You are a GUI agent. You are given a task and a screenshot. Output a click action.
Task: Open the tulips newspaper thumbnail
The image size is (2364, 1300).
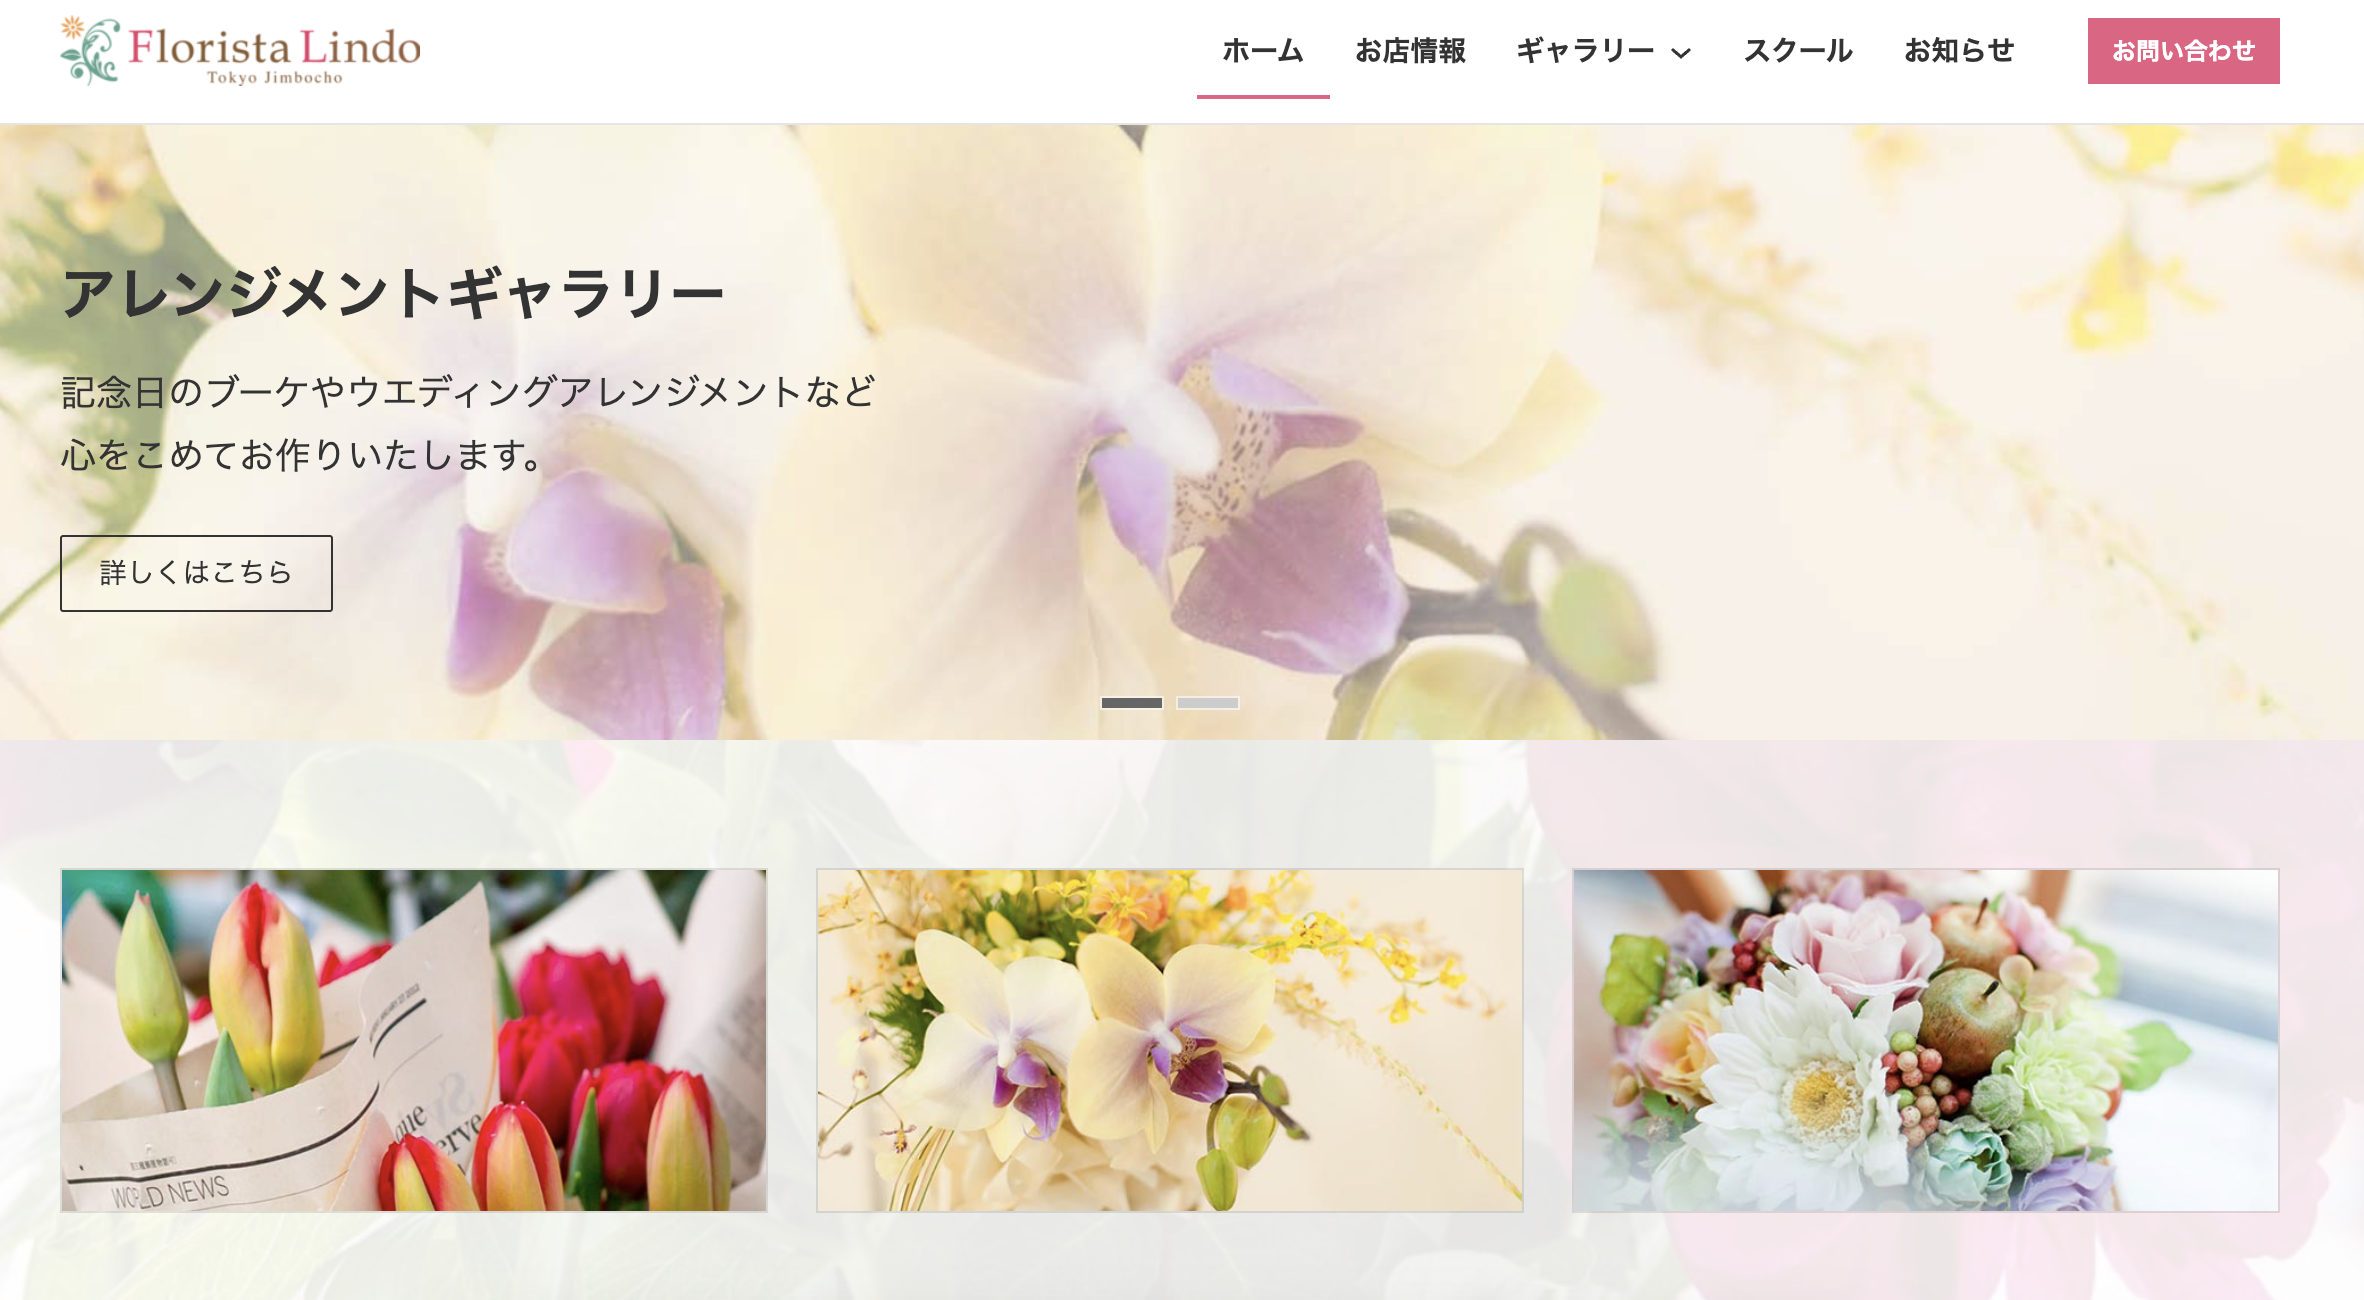click(x=414, y=1040)
